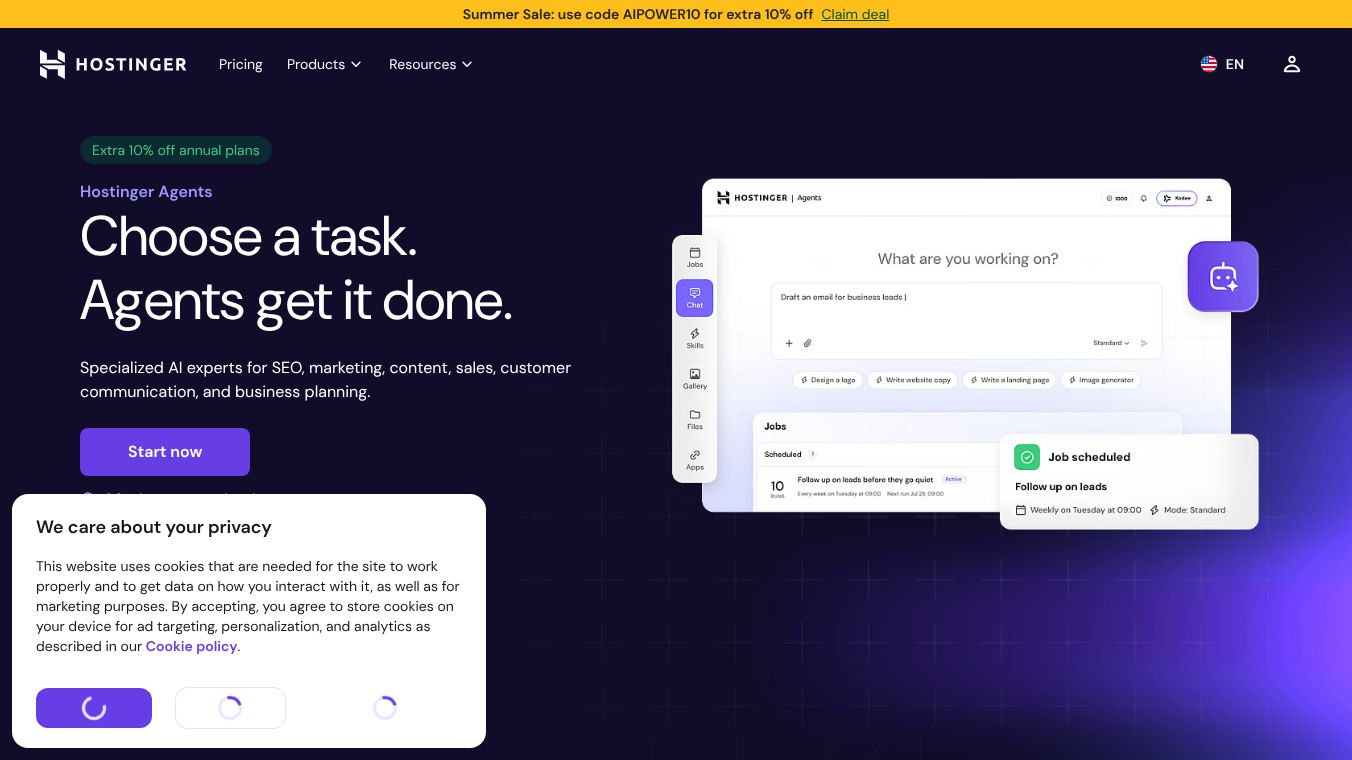Click the 1000 credits badge in the preview header
The height and width of the screenshot is (760, 1352).
pos(1116,198)
